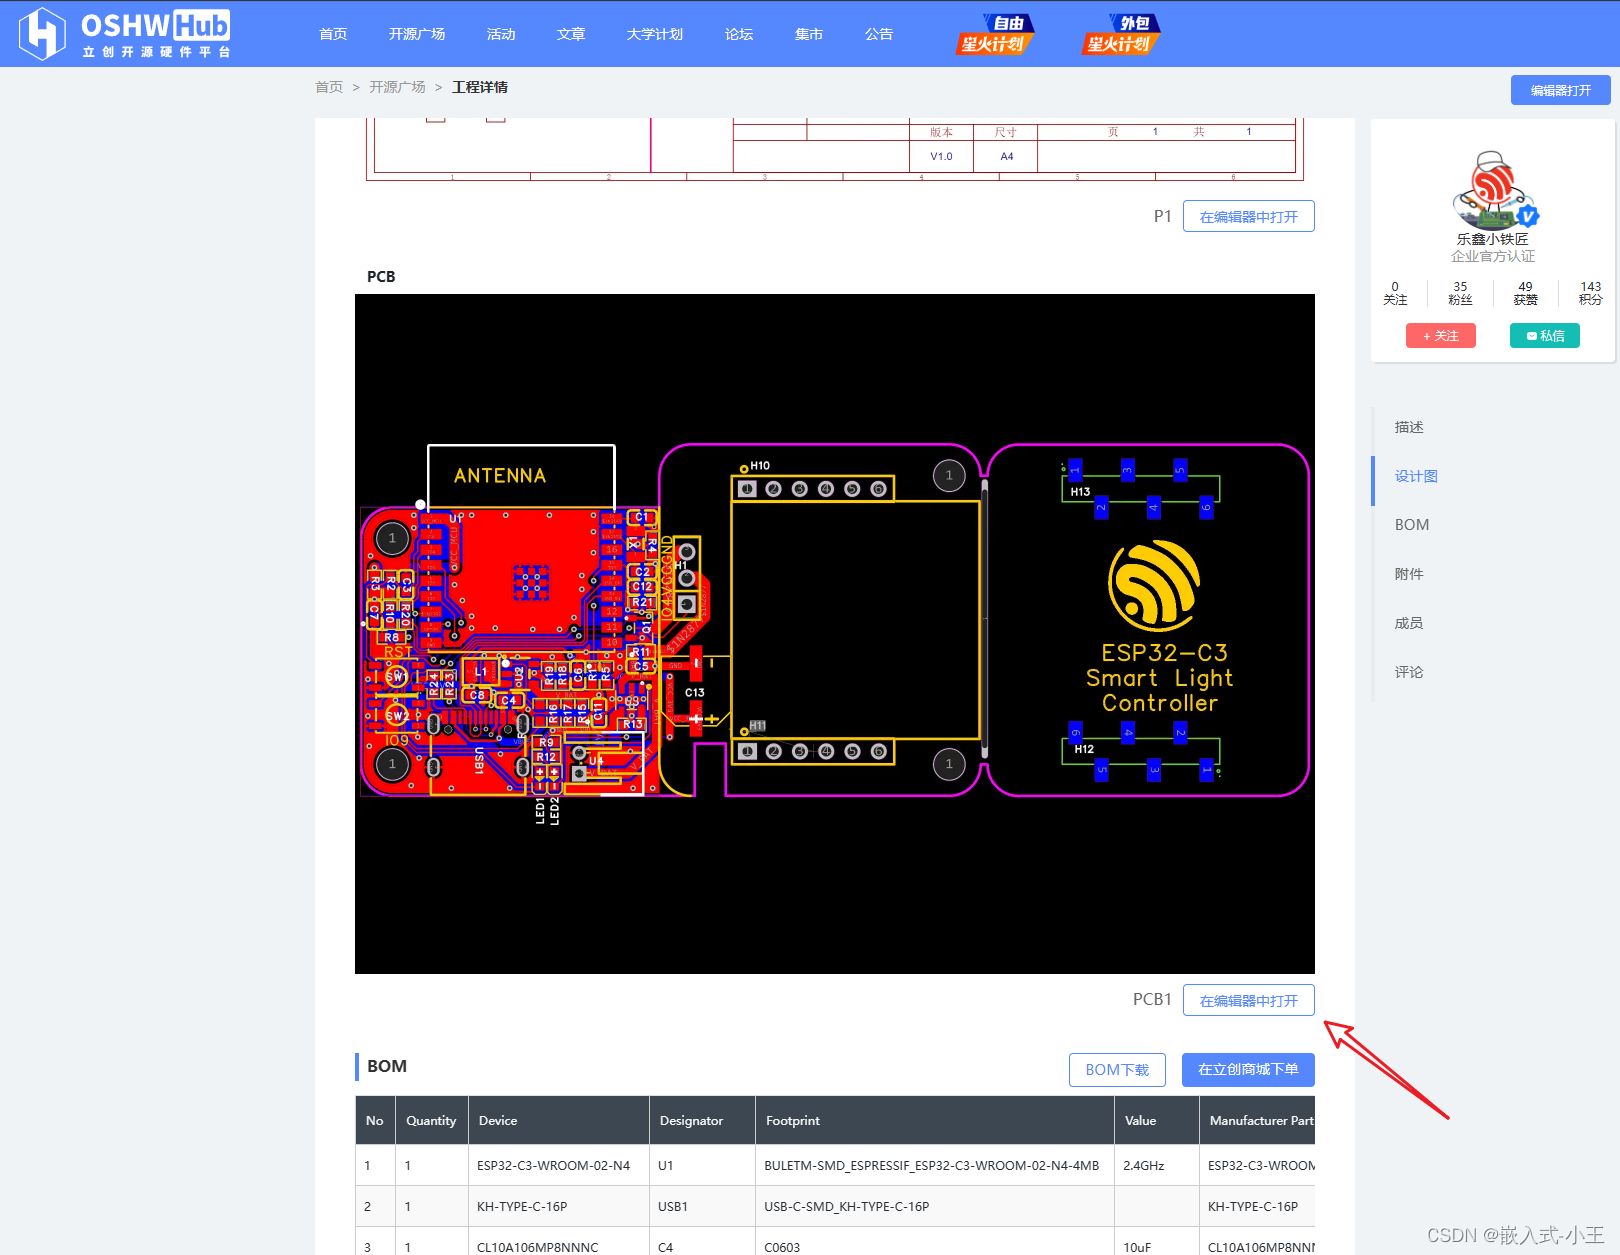The image size is (1620, 1255).
Task: Open 开源广场 in the top navigation
Action: pyautogui.click(x=417, y=34)
